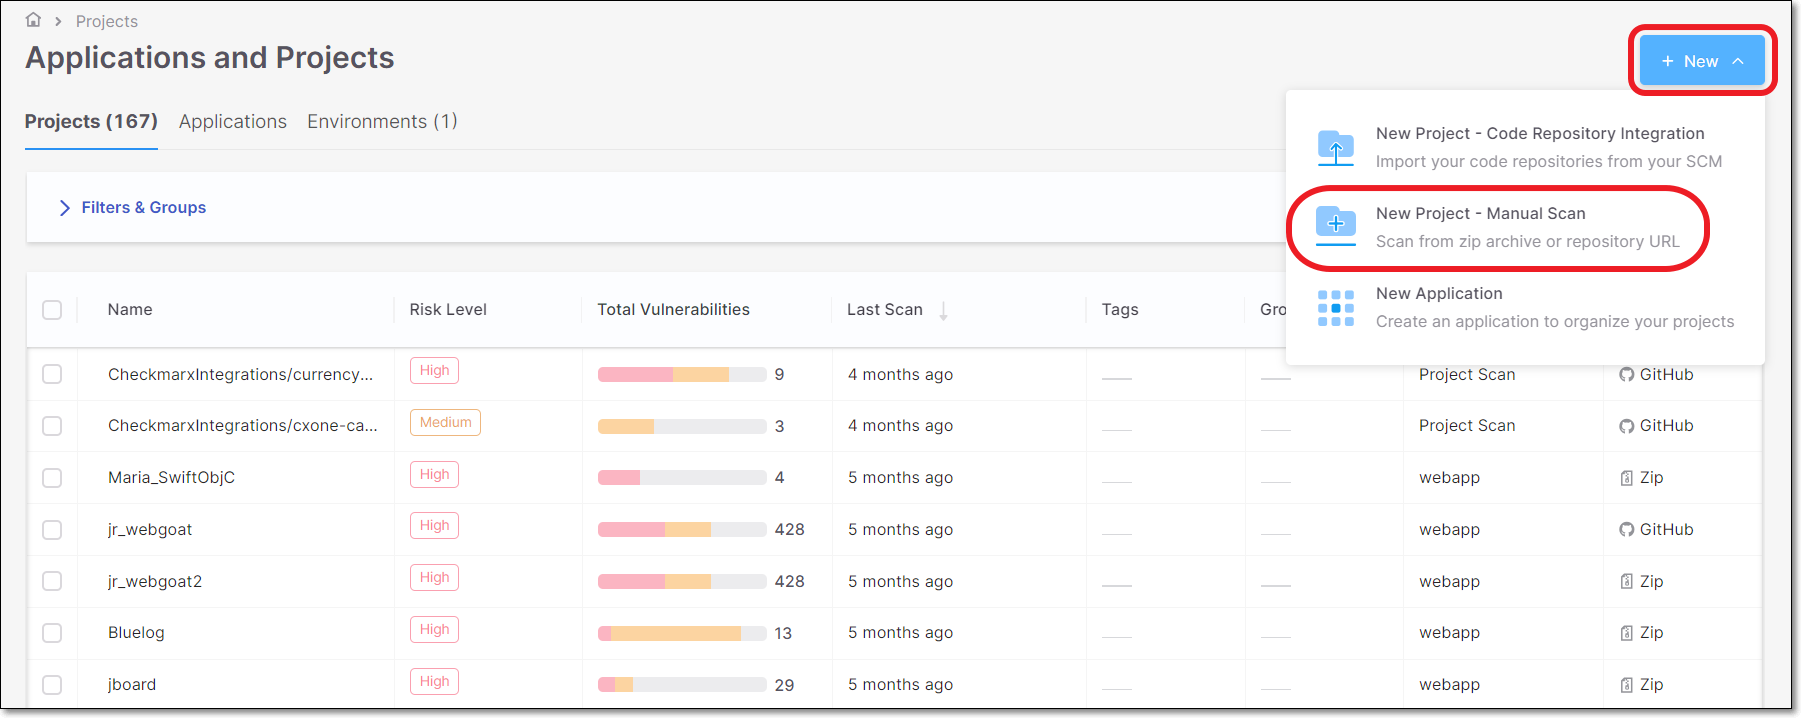Image resolution: width=1801 pixels, height=718 pixels.
Task: Click "webapp" in the jr_webgoat2 row
Action: (x=1449, y=581)
